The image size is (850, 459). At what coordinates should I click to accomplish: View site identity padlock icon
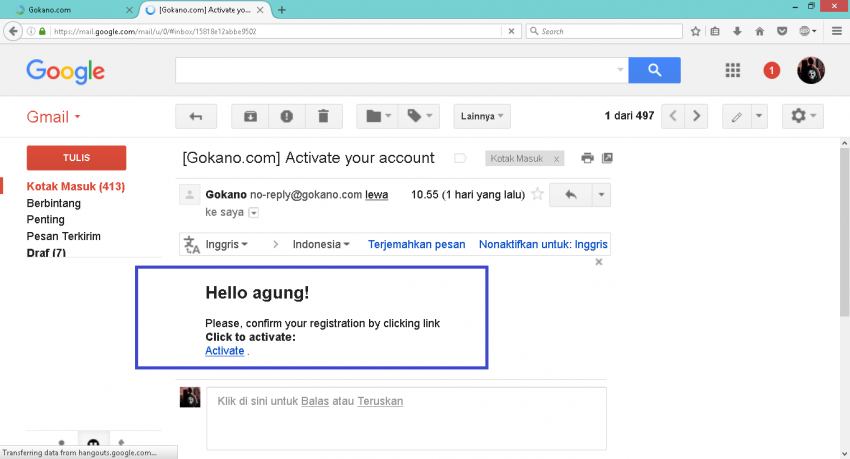point(42,31)
